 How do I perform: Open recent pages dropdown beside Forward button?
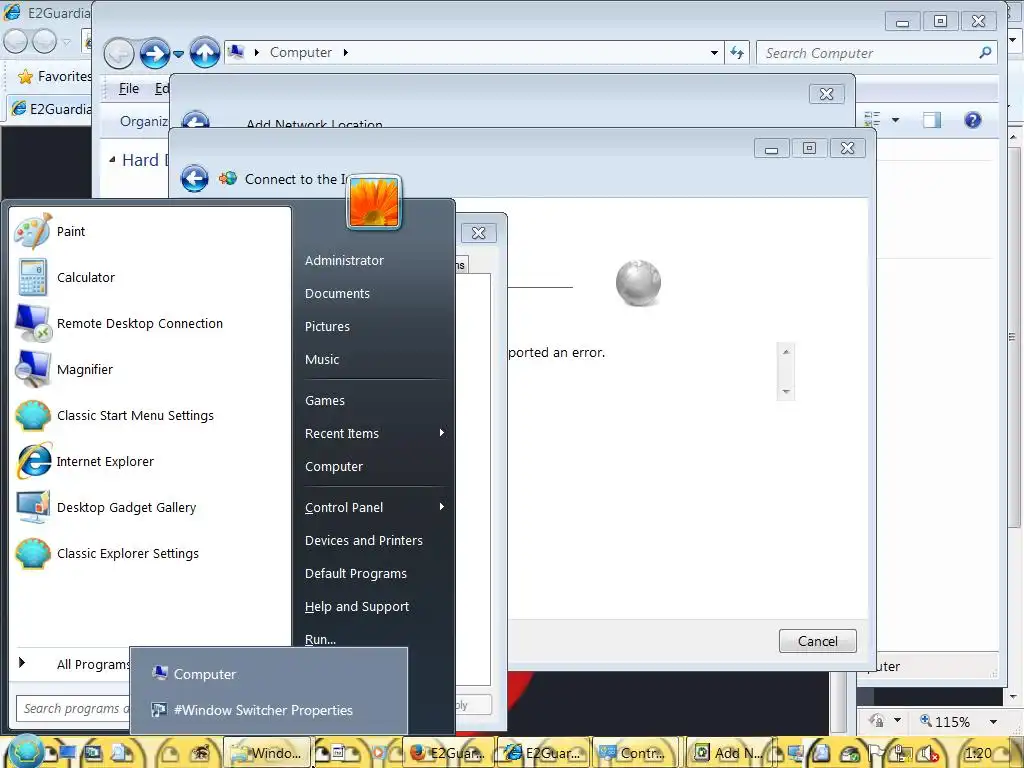178,54
